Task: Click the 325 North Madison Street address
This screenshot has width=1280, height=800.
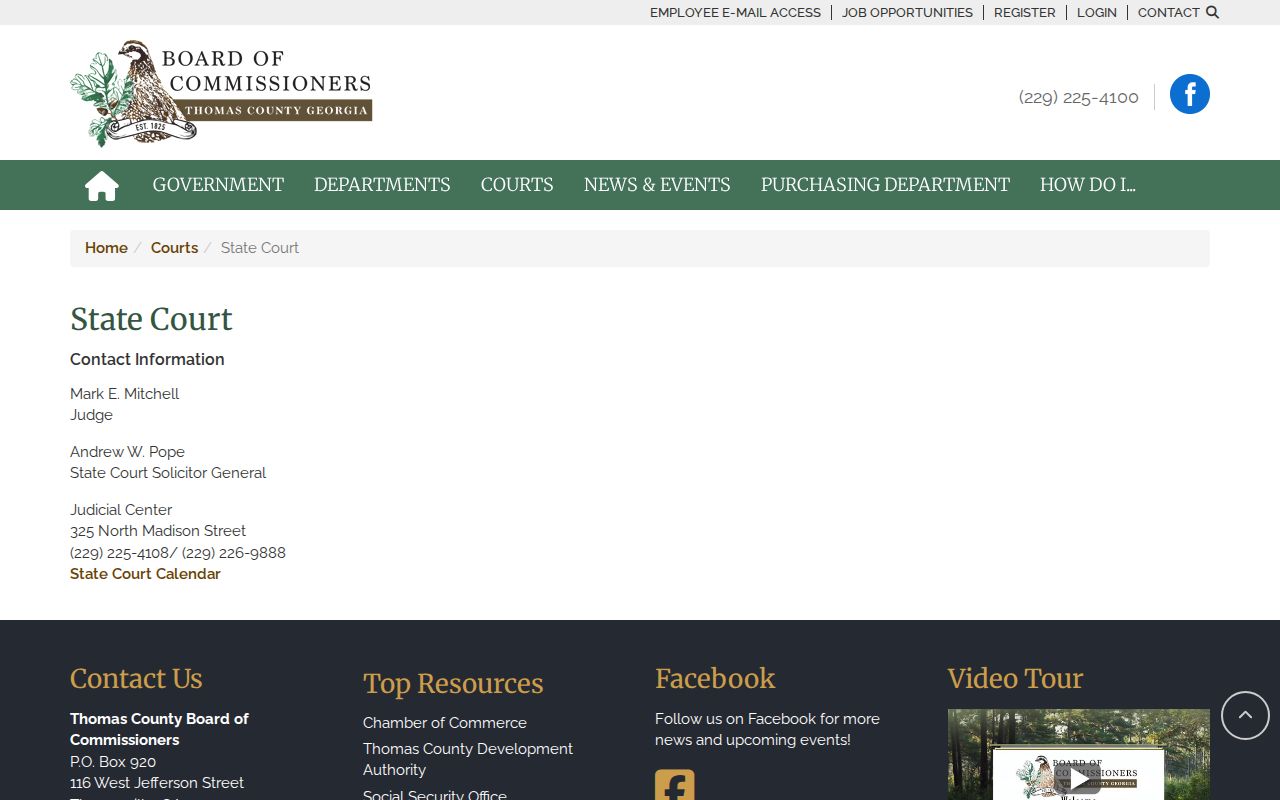Action: 158,531
